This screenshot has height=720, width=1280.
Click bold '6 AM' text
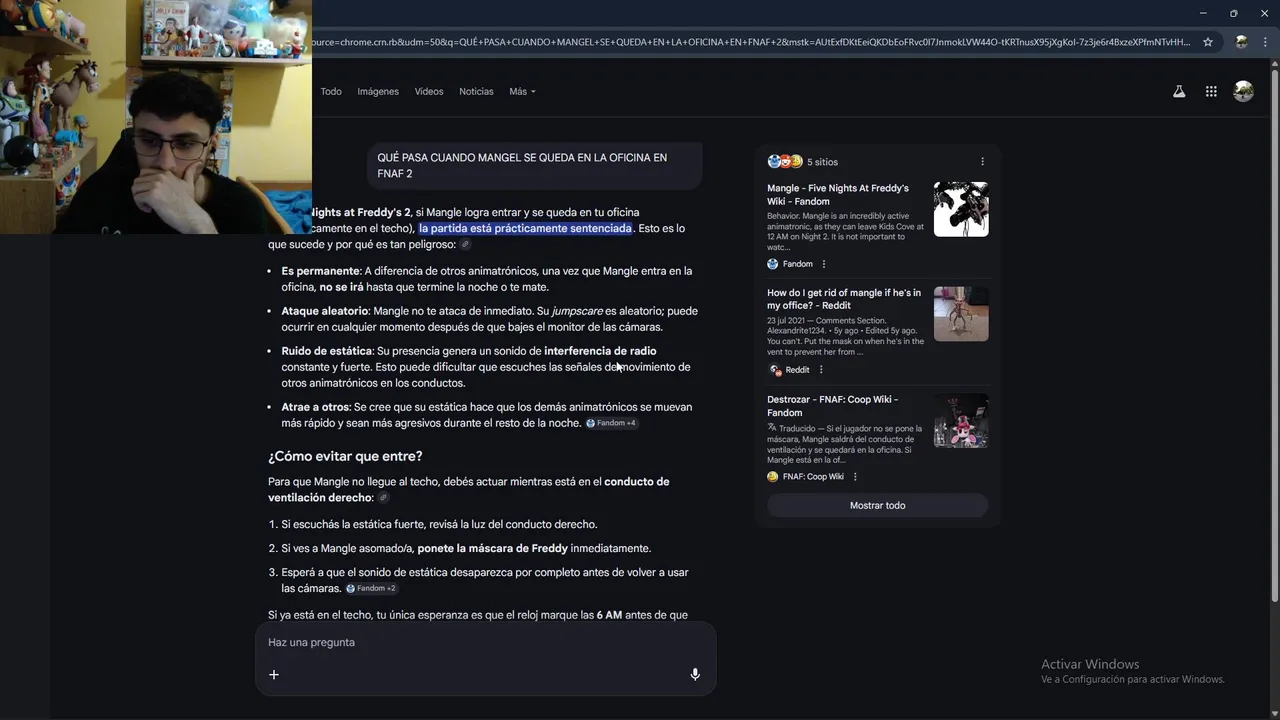pyautogui.click(x=609, y=615)
